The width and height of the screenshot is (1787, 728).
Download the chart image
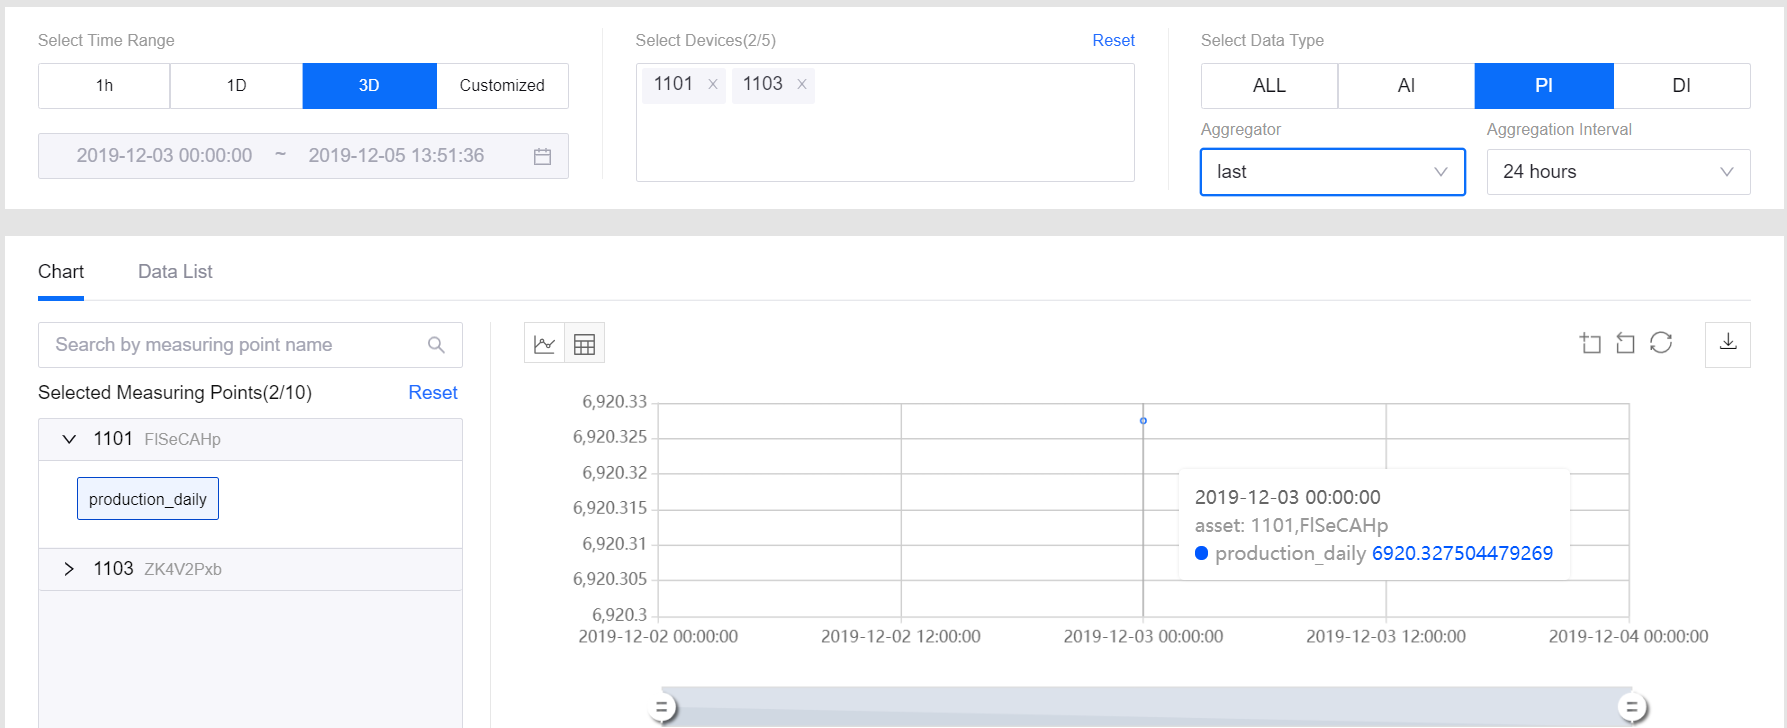[x=1728, y=344]
